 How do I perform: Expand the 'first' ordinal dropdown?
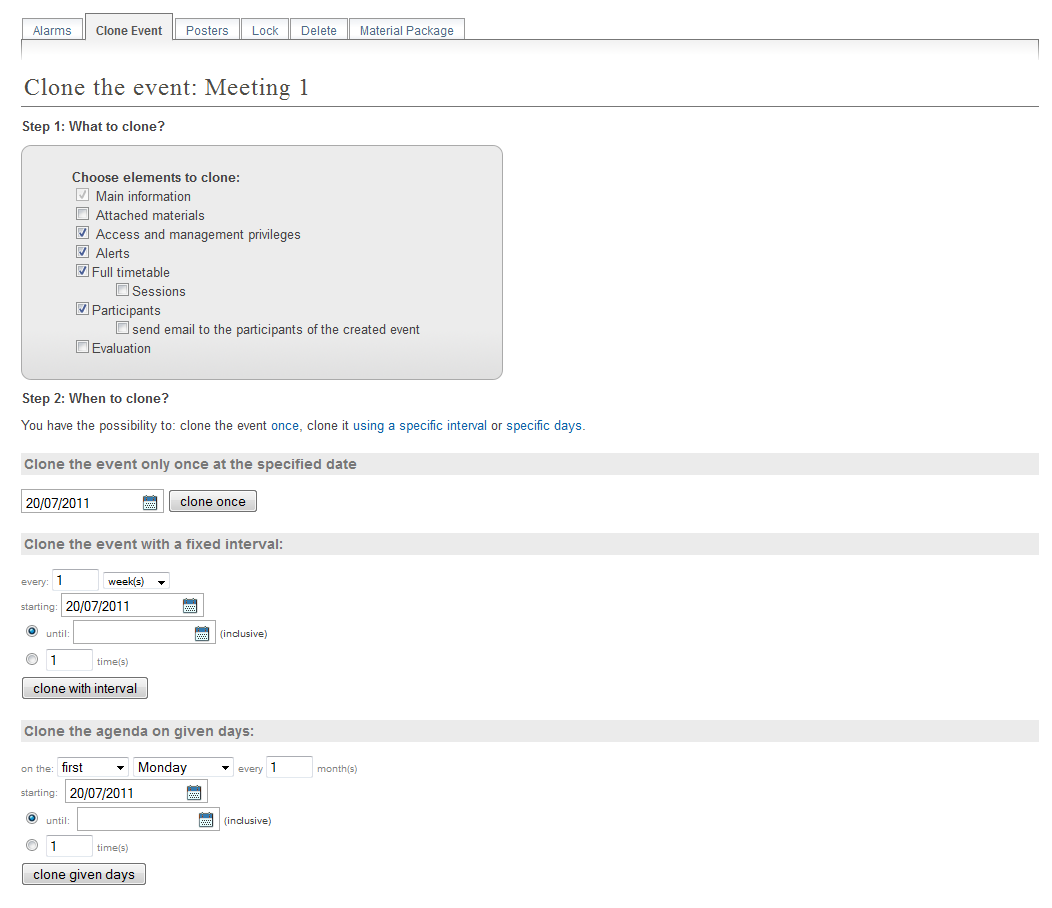click(x=93, y=767)
